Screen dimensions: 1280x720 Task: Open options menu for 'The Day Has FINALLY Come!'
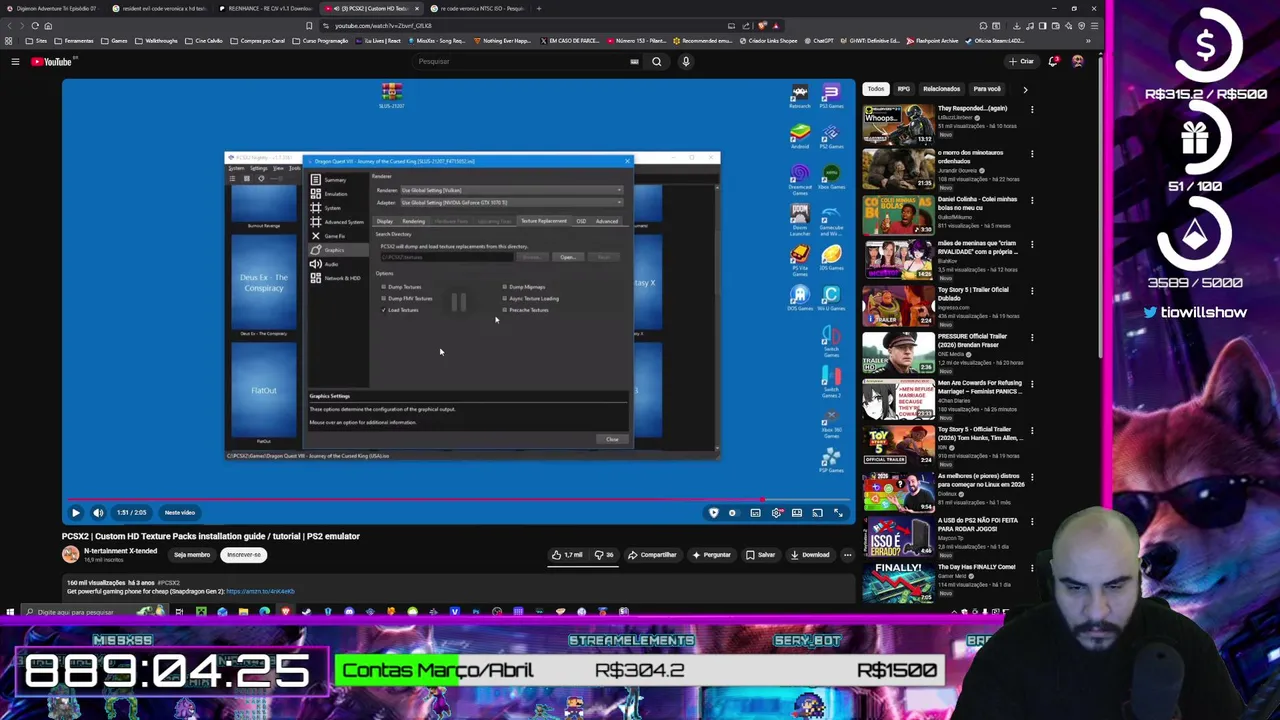tap(1032, 568)
